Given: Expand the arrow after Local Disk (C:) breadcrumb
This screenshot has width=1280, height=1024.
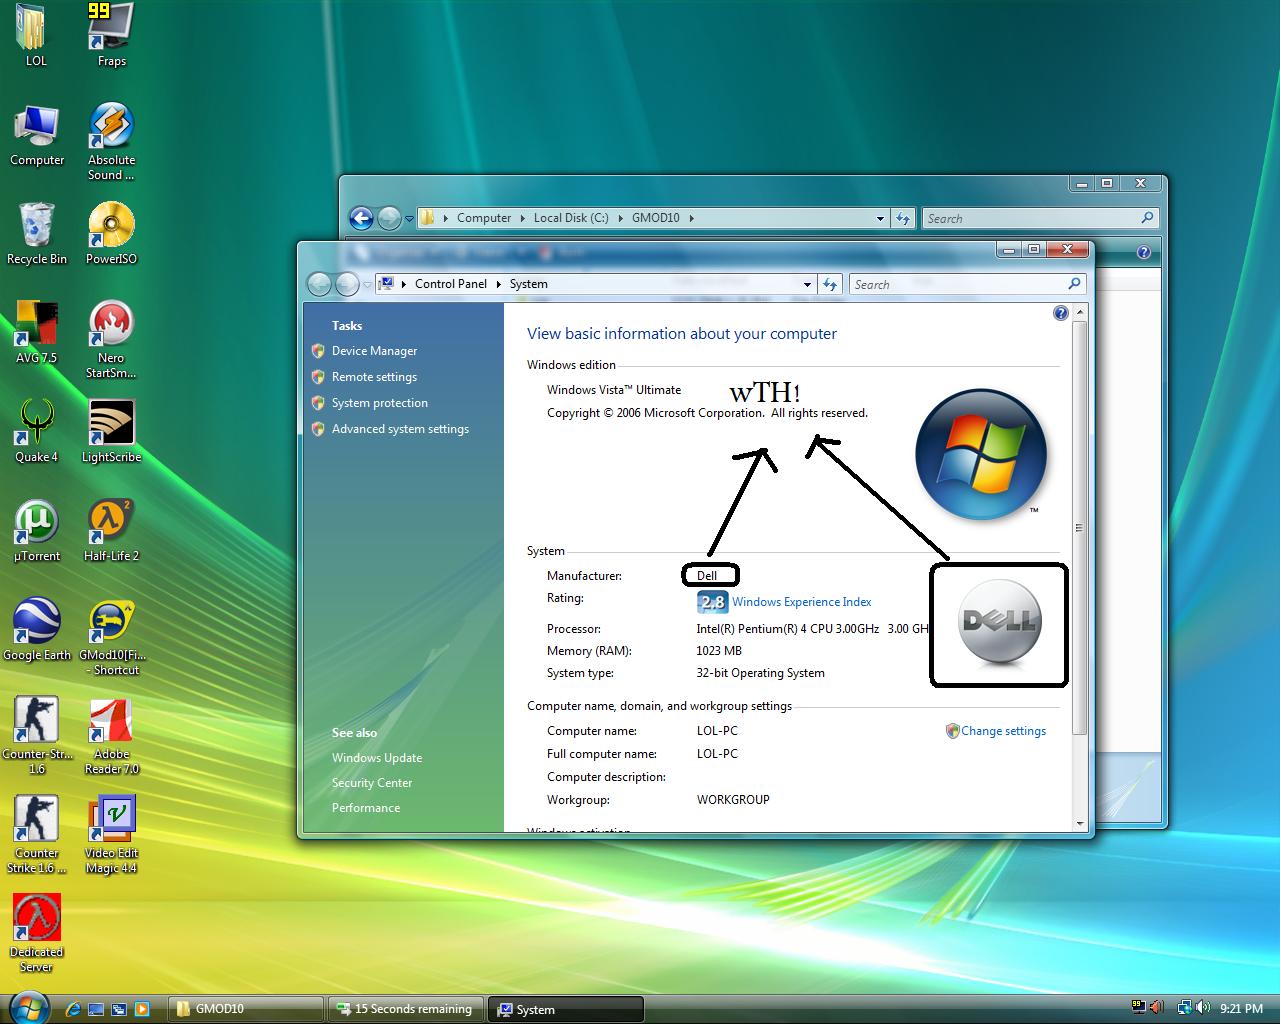Looking at the screenshot, I should (620, 218).
